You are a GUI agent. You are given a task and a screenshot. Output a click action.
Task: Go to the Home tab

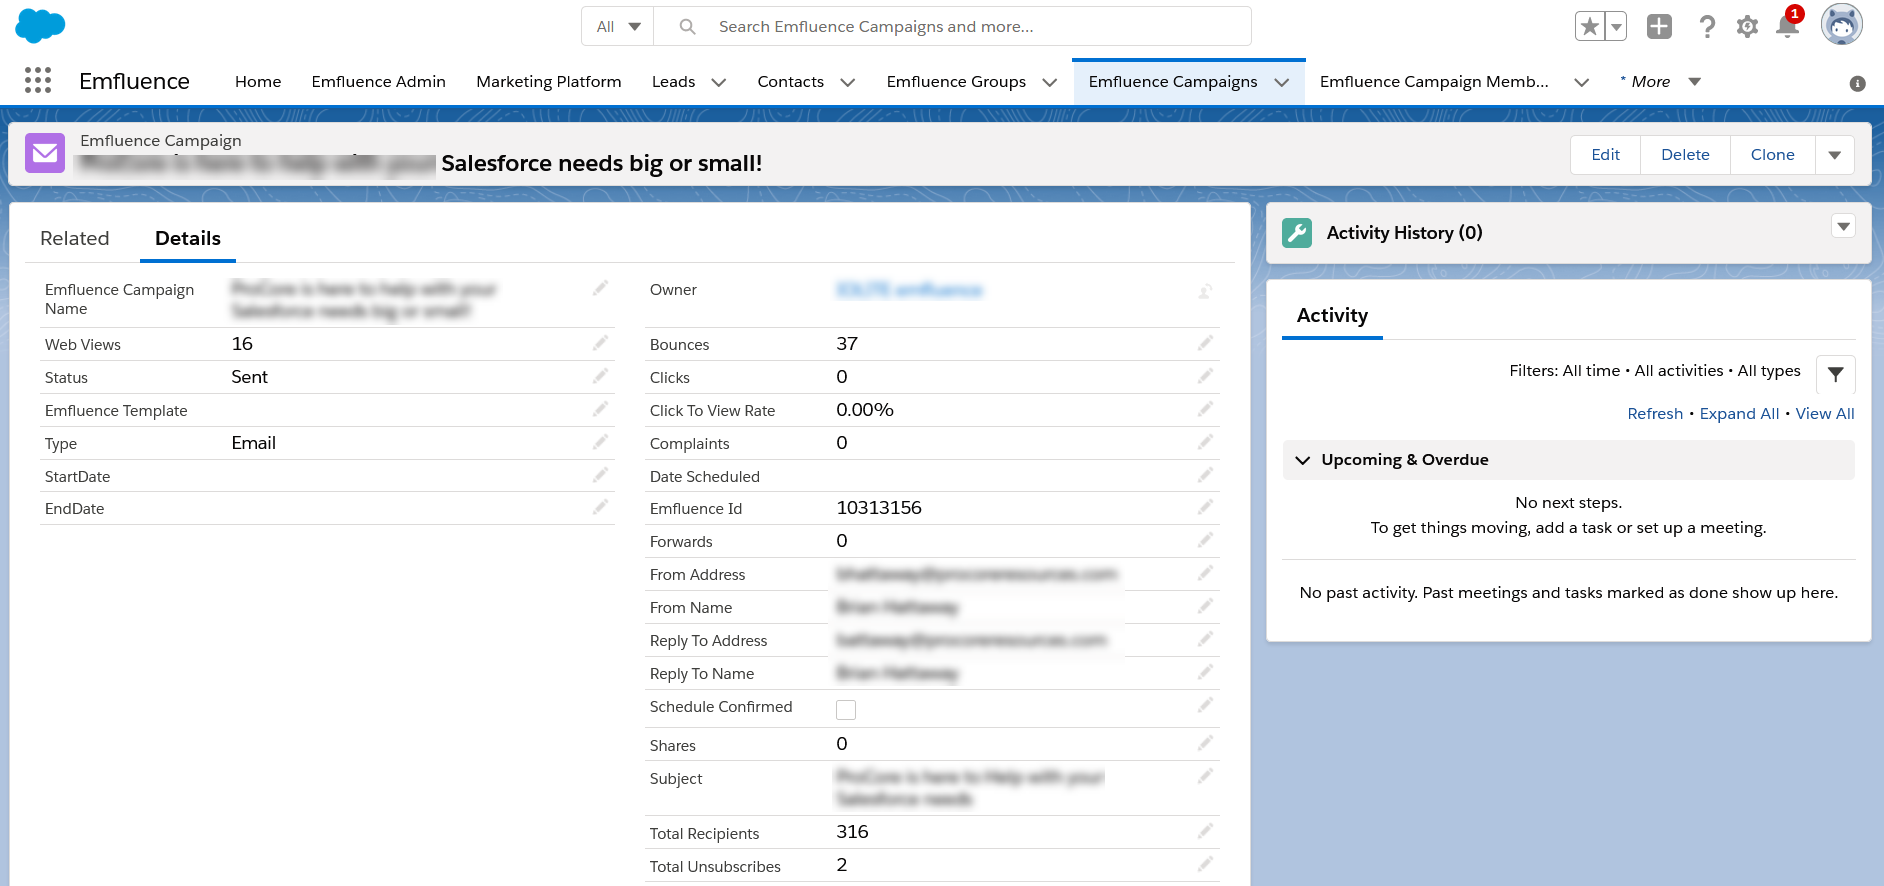click(258, 82)
